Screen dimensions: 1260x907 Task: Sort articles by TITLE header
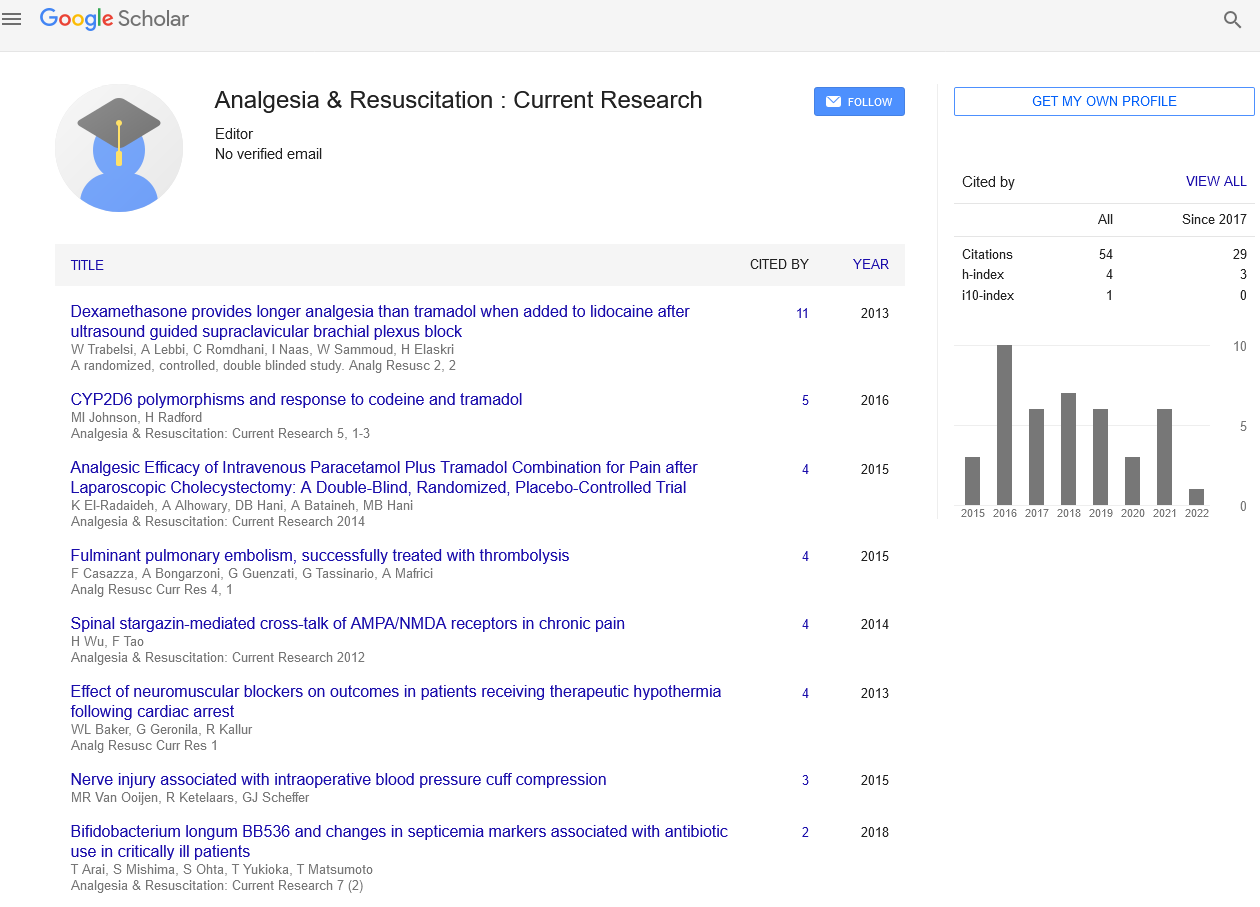tap(87, 265)
